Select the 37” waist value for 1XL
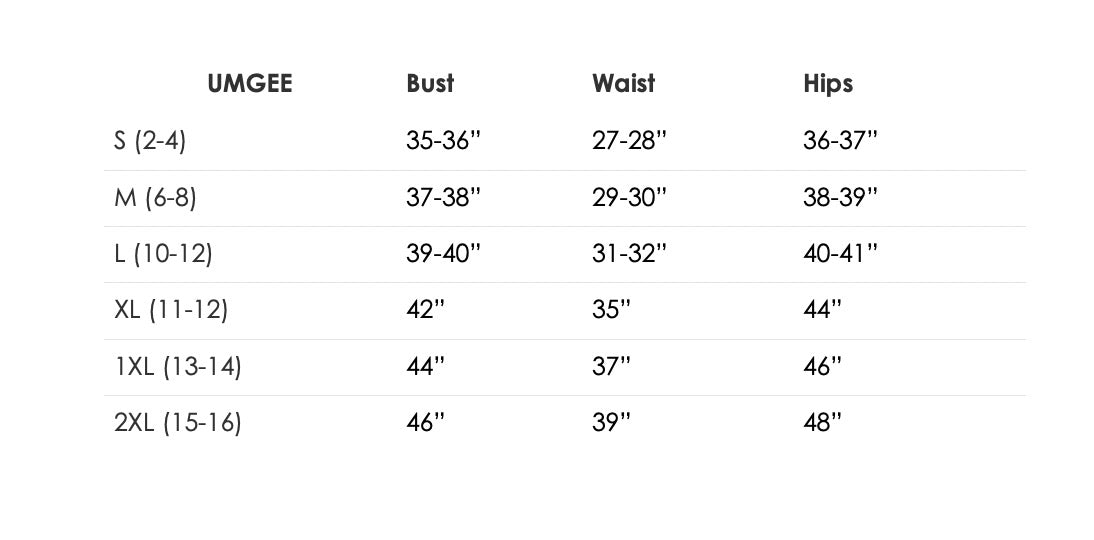 (611, 367)
